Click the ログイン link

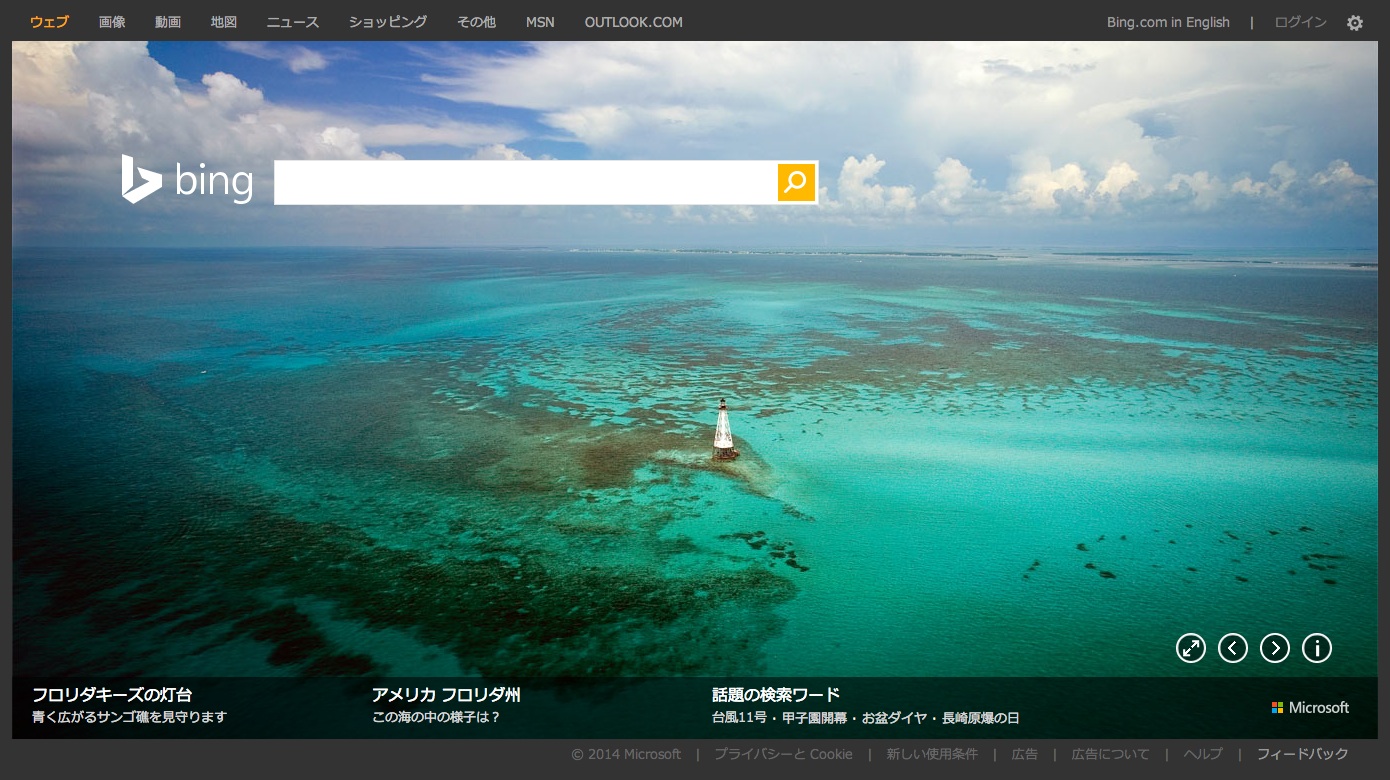coord(1300,22)
